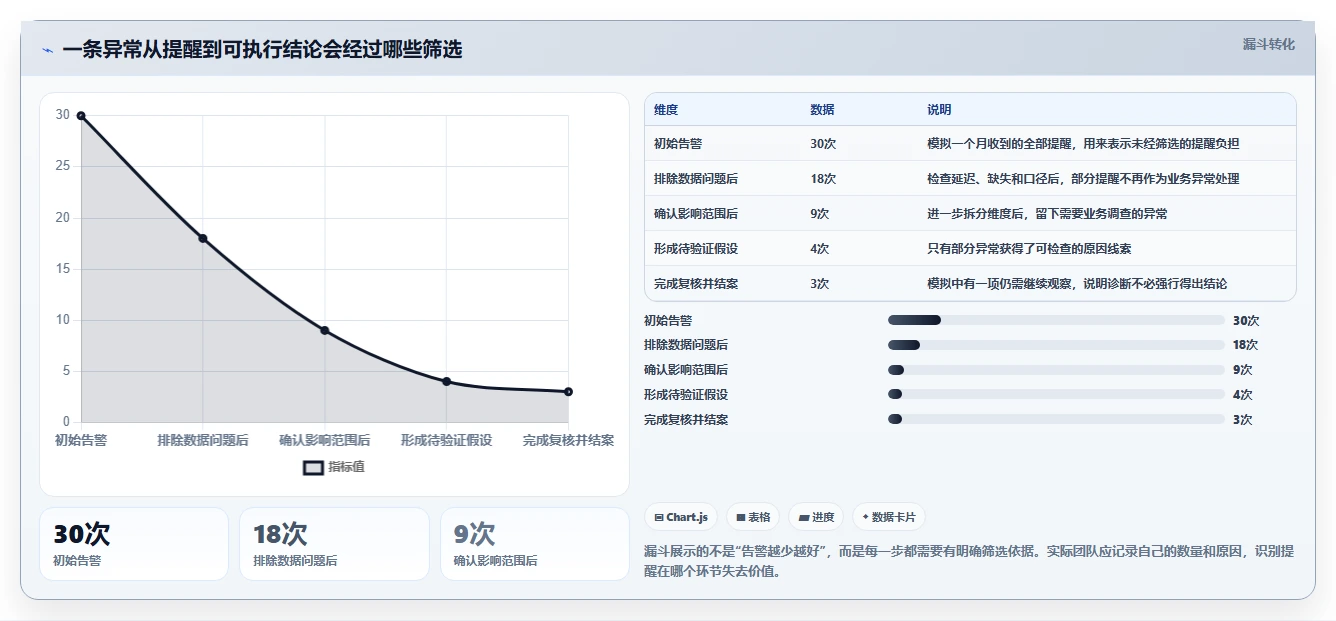Click the 排除数据问题后 progress bar
Image resolution: width=1336 pixels, height=621 pixels.
[x=1056, y=345]
